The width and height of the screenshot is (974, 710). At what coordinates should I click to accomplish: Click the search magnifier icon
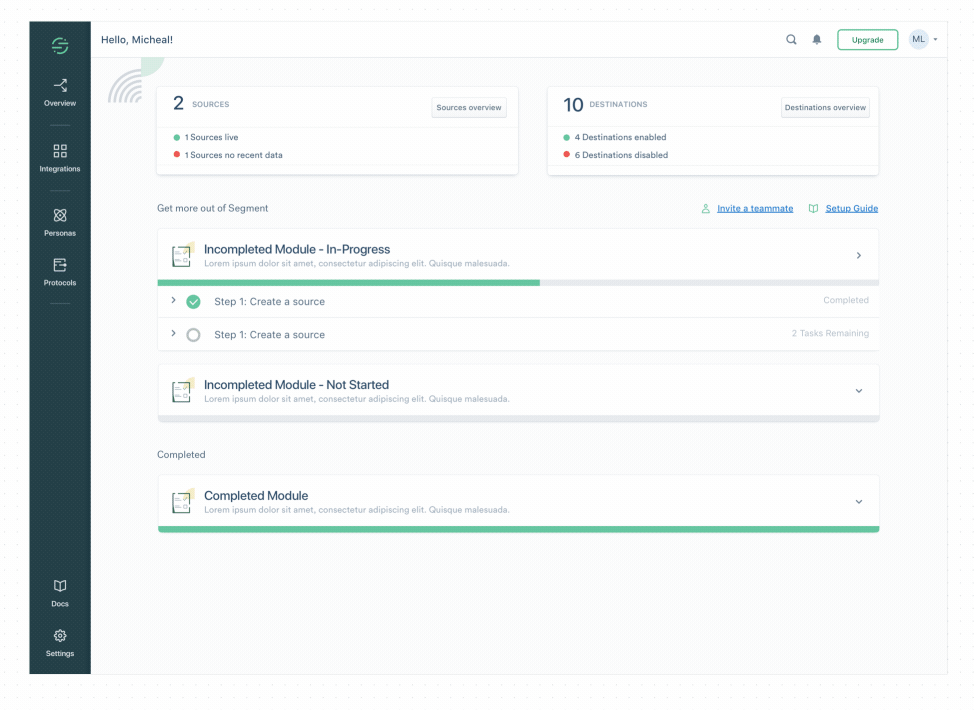[791, 40]
